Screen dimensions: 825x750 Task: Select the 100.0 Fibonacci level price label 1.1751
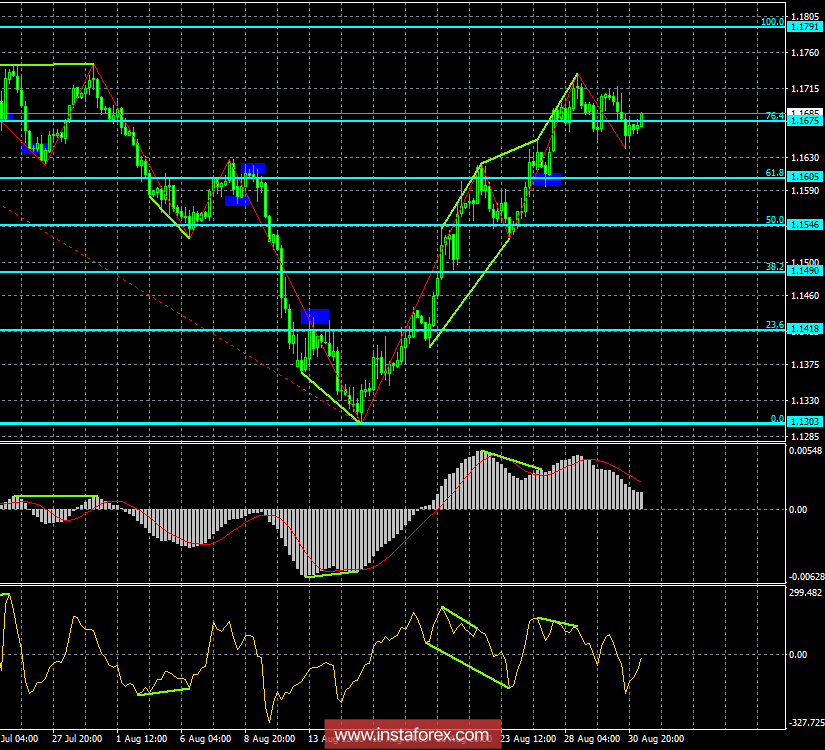tap(804, 26)
